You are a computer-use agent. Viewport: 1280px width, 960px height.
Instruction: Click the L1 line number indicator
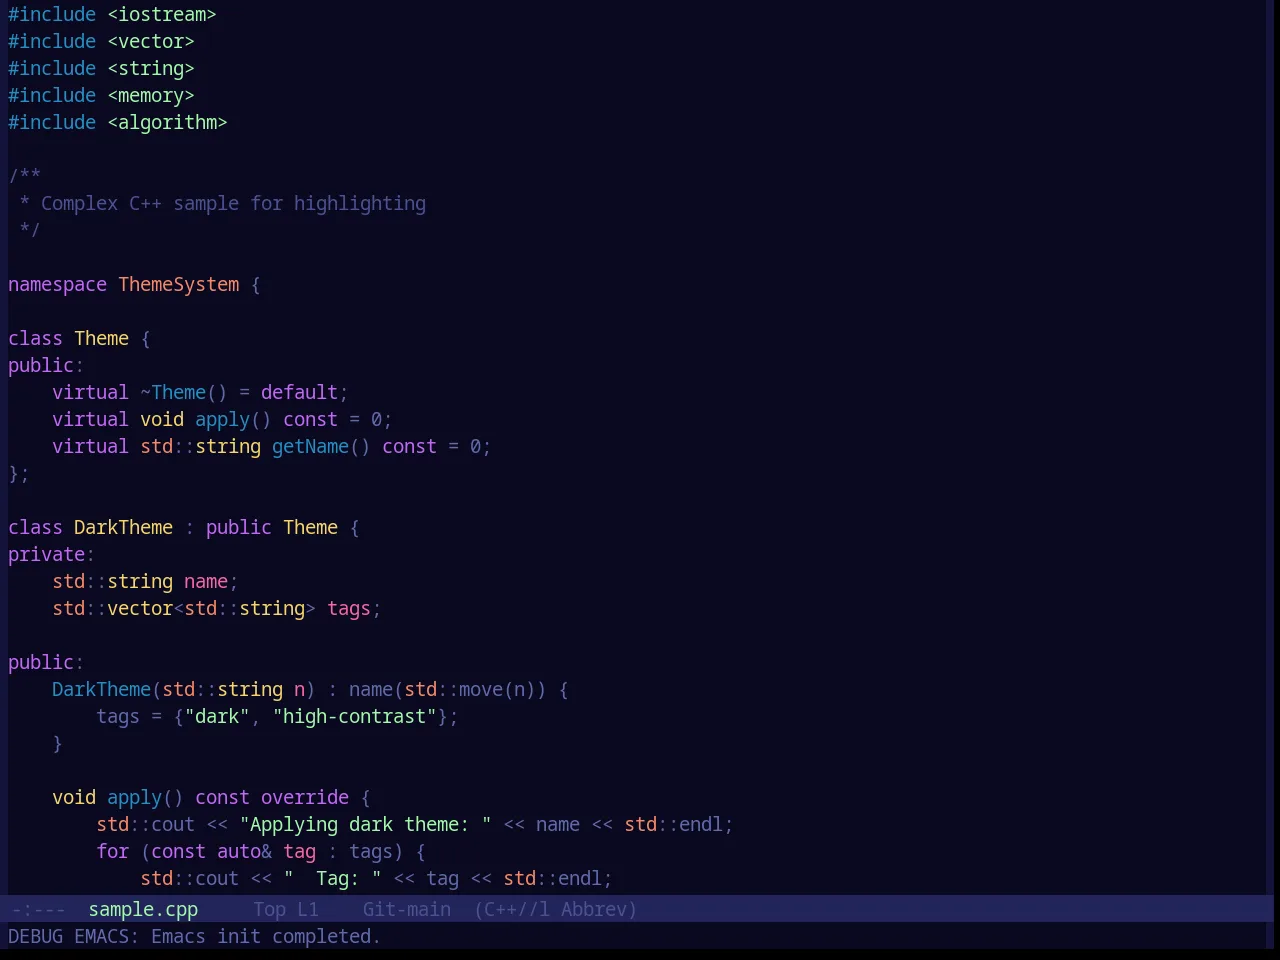tap(308, 910)
